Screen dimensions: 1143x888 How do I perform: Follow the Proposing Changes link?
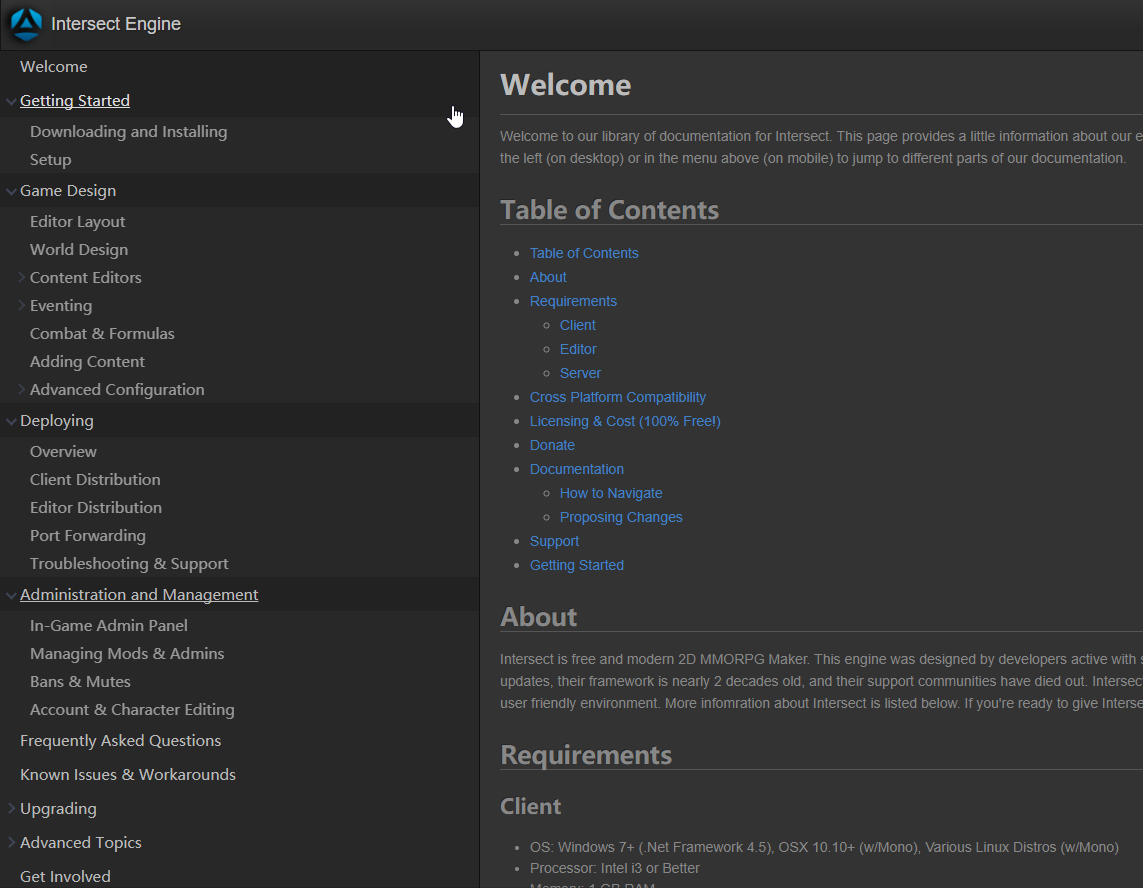click(621, 518)
